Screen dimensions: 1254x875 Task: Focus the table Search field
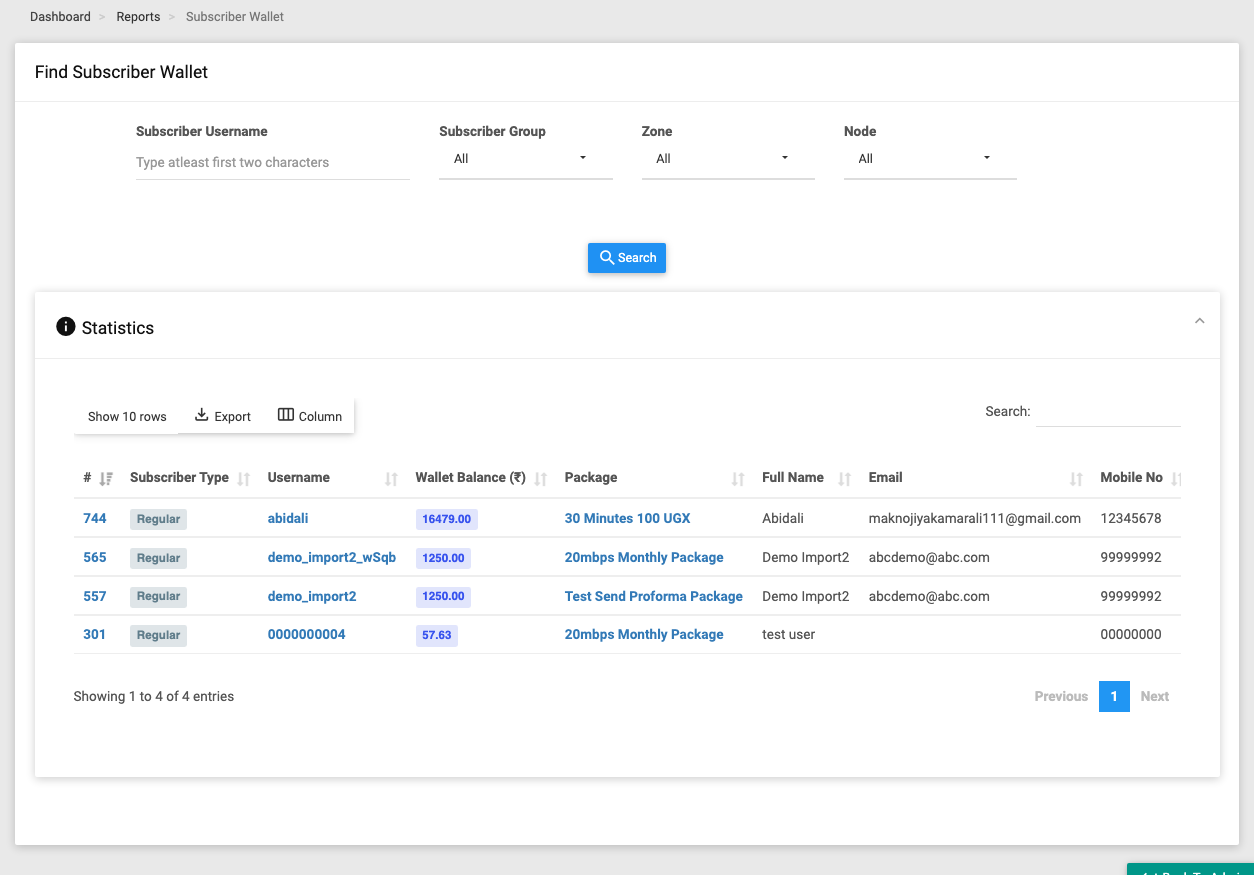(1108, 412)
